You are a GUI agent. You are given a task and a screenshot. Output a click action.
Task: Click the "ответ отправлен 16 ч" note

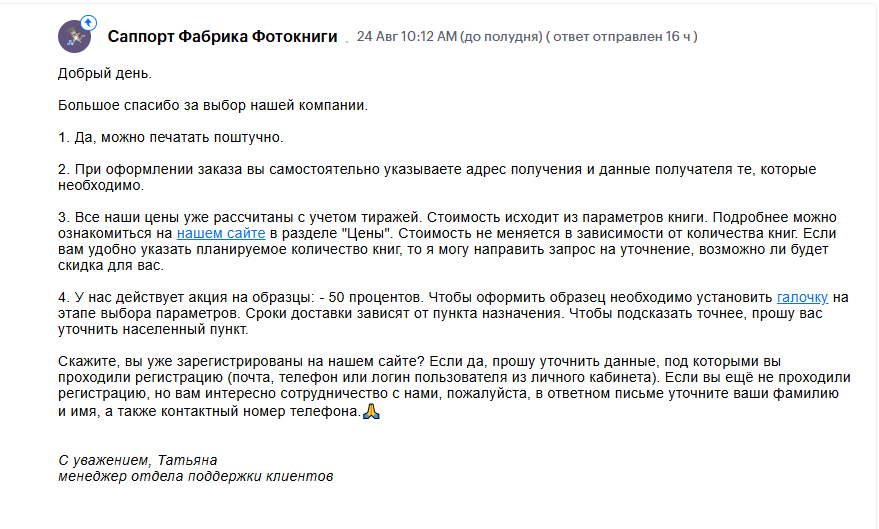tap(622, 36)
